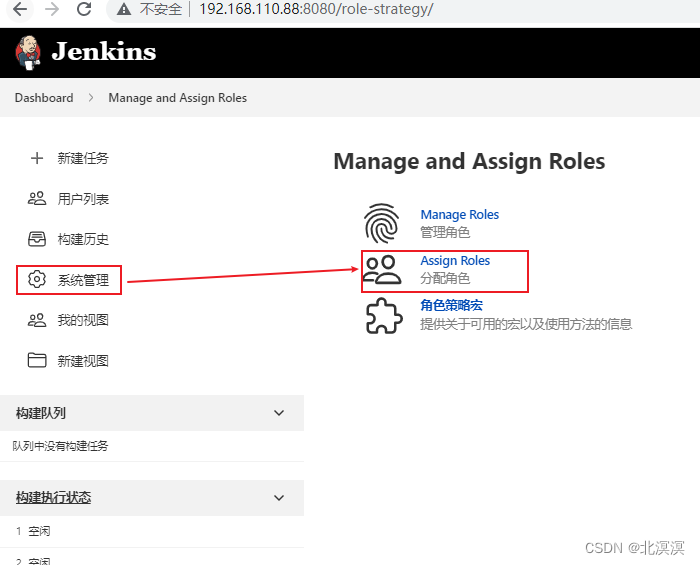Click the browser forward arrow
700x565 pixels.
(52, 8)
